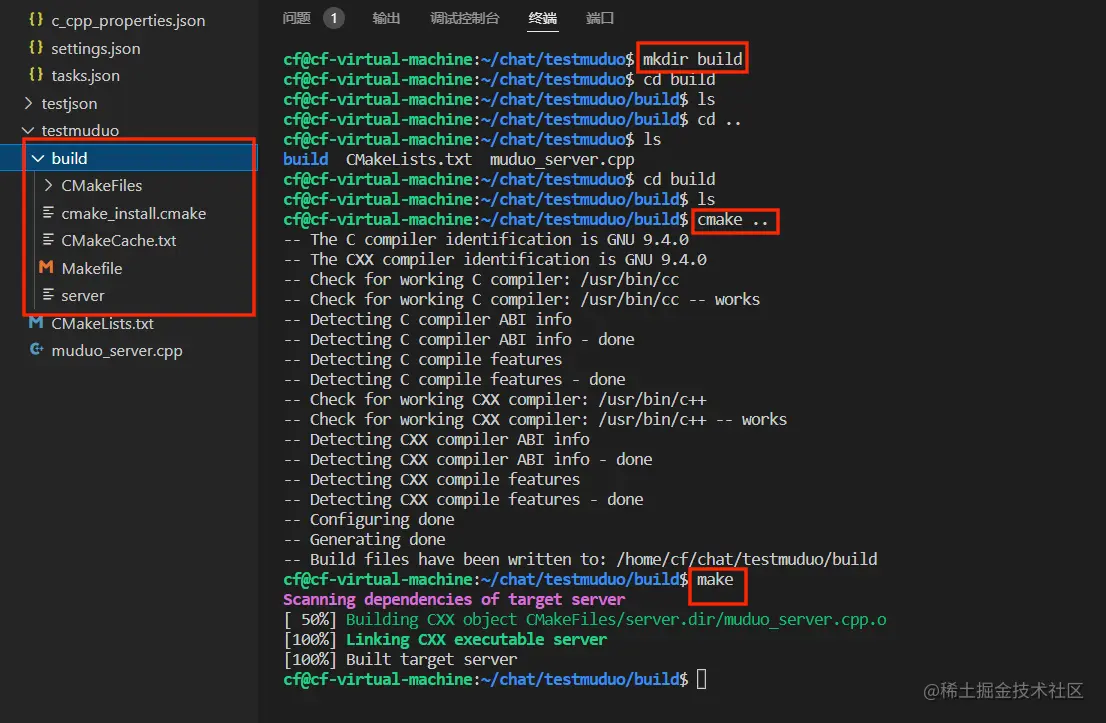This screenshot has height=723, width=1106.
Task: Switch to the 调试控制台 debug console tab
Action: [x=465, y=18]
